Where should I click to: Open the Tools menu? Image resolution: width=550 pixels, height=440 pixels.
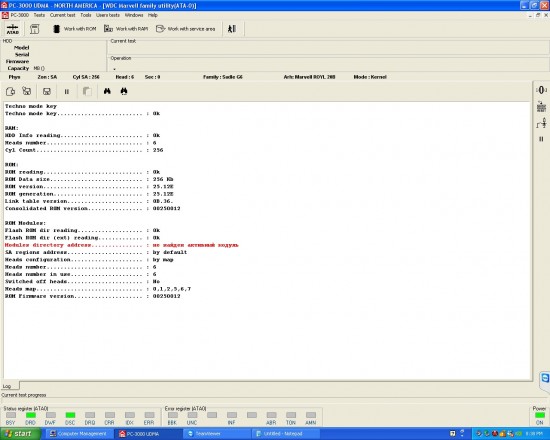click(x=86, y=15)
